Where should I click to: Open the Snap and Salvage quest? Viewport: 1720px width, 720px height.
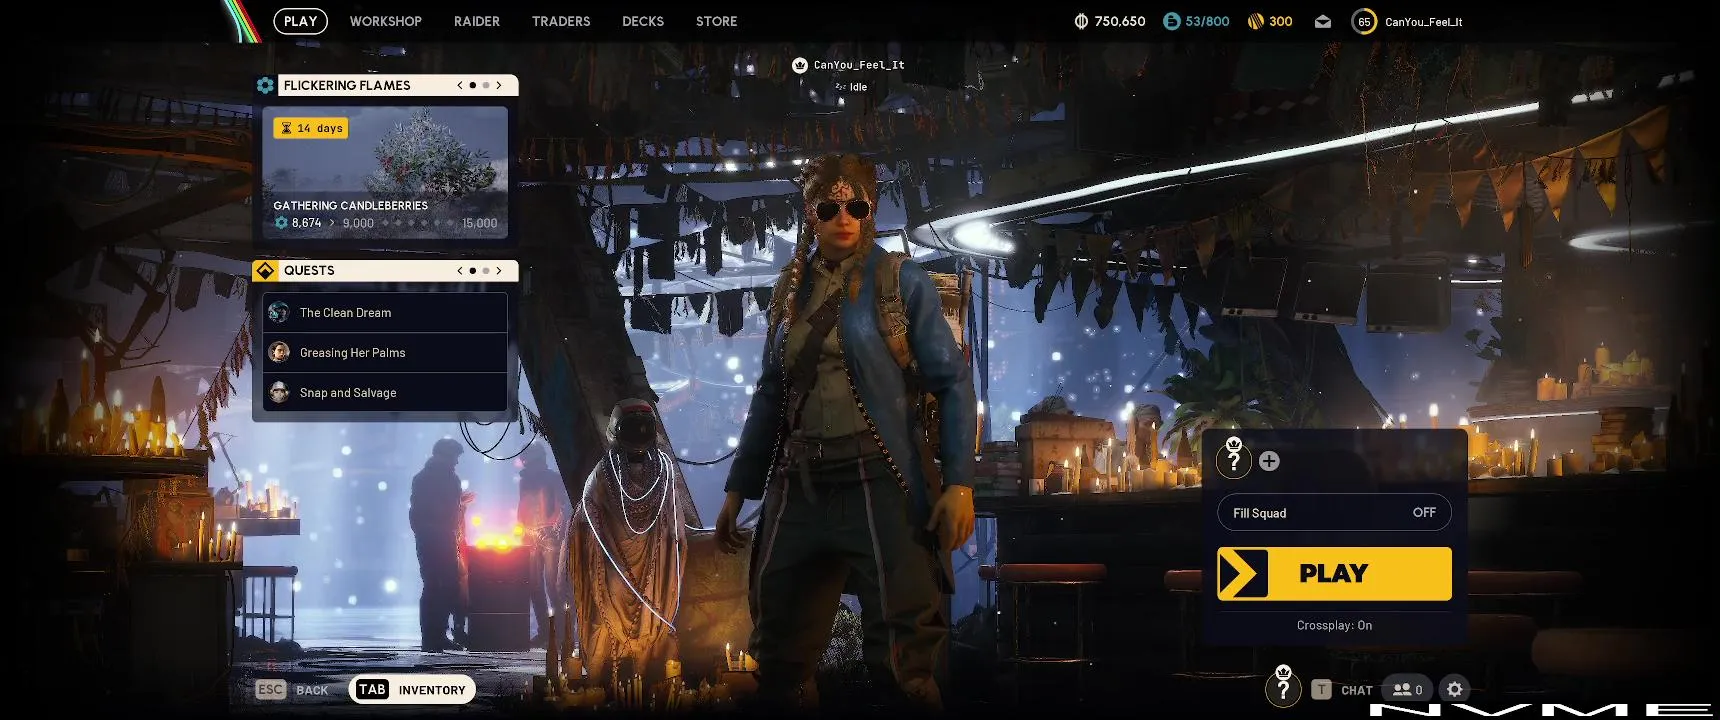tap(385, 392)
